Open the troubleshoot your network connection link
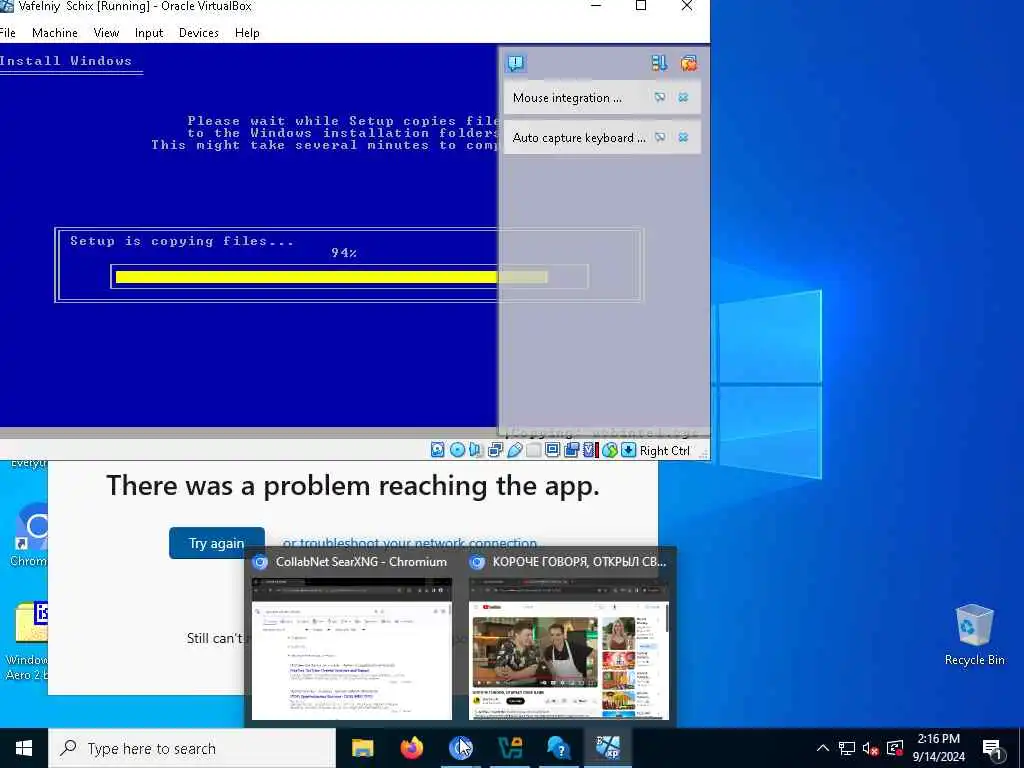This screenshot has width=1024, height=768. pos(409,543)
